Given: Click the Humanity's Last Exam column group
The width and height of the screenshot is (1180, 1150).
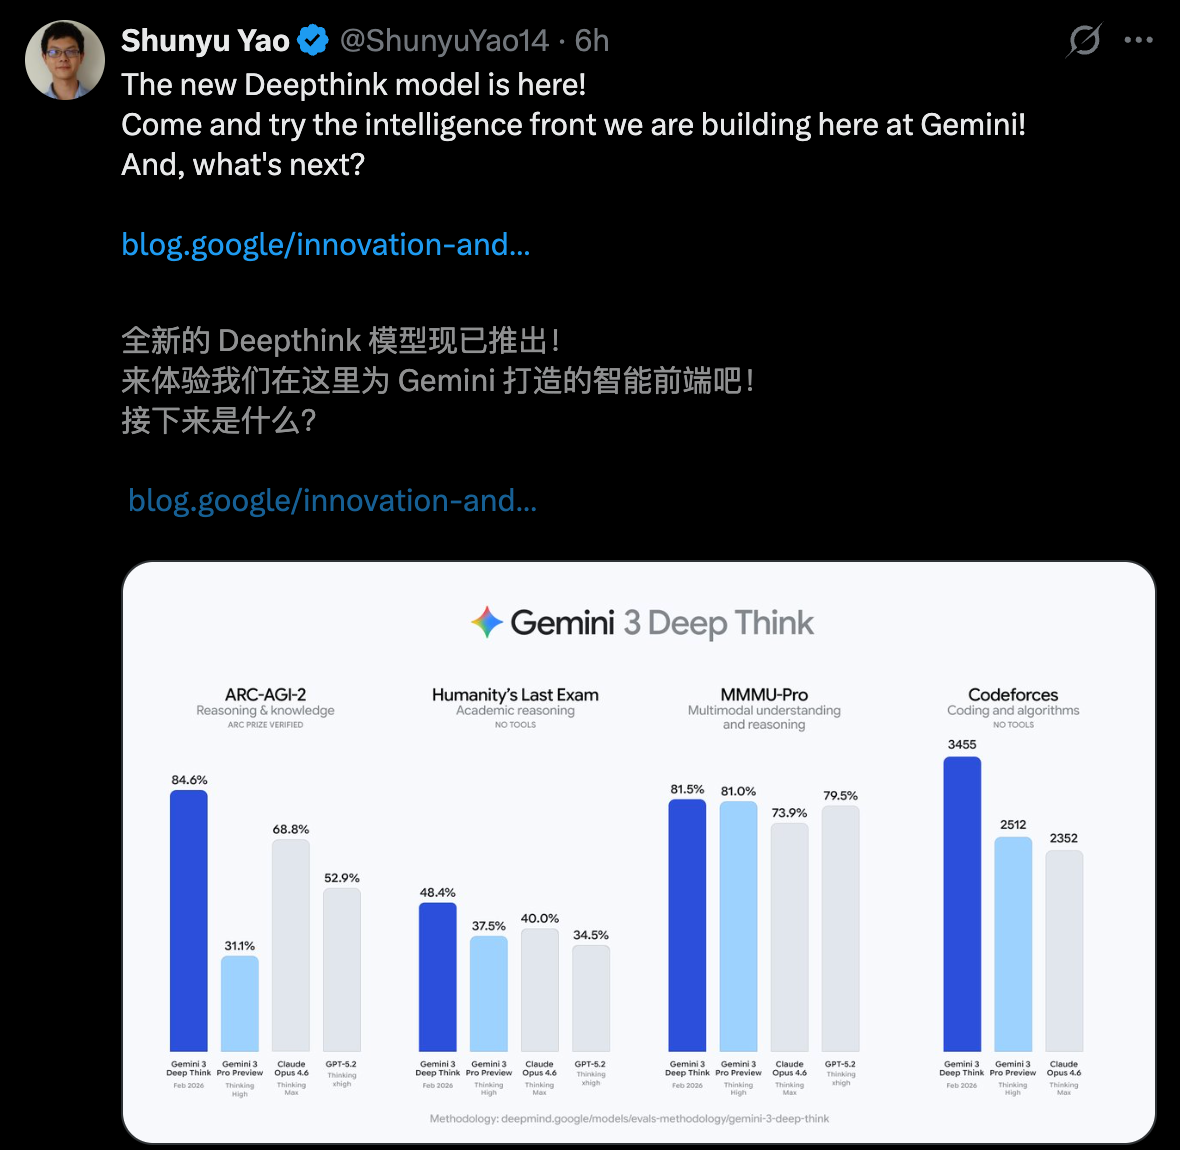Looking at the screenshot, I should (513, 695).
